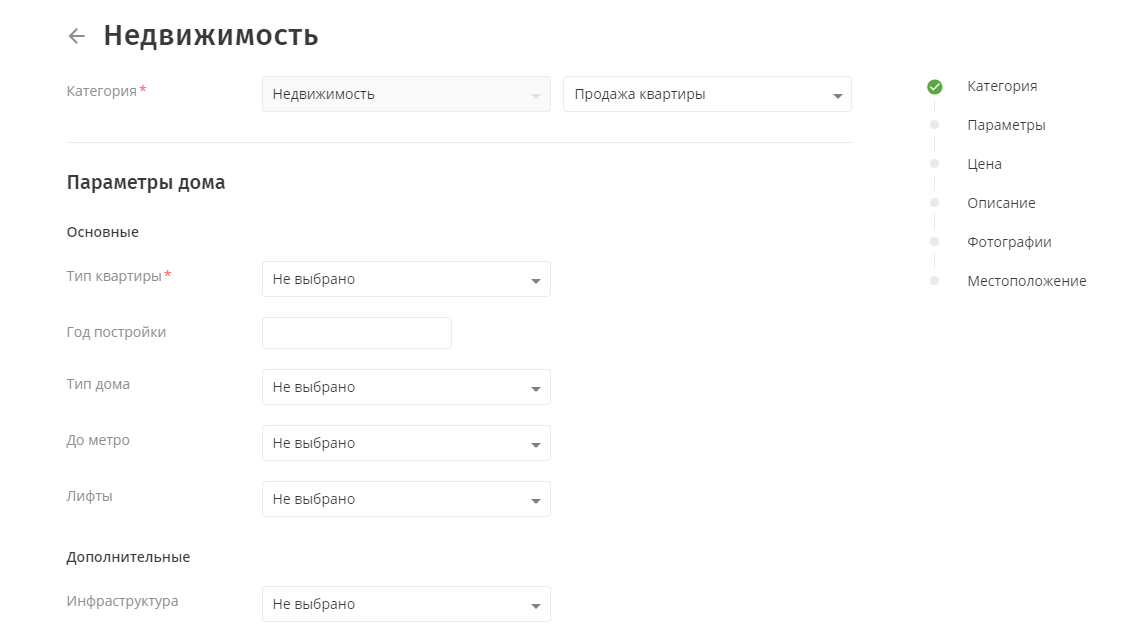The image size is (1138, 637).
Task: Open the Тип дома dropdown
Action: pyautogui.click(x=405, y=387)
